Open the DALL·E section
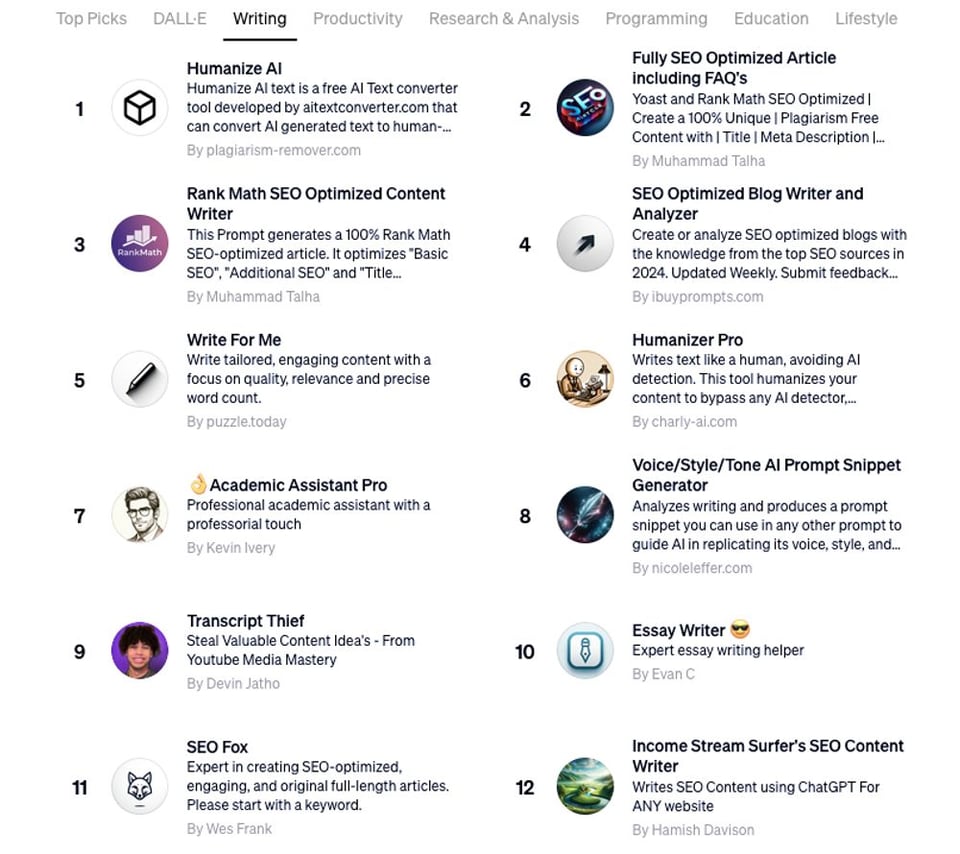Screen dimensions: 960x854 coord(179,18)
